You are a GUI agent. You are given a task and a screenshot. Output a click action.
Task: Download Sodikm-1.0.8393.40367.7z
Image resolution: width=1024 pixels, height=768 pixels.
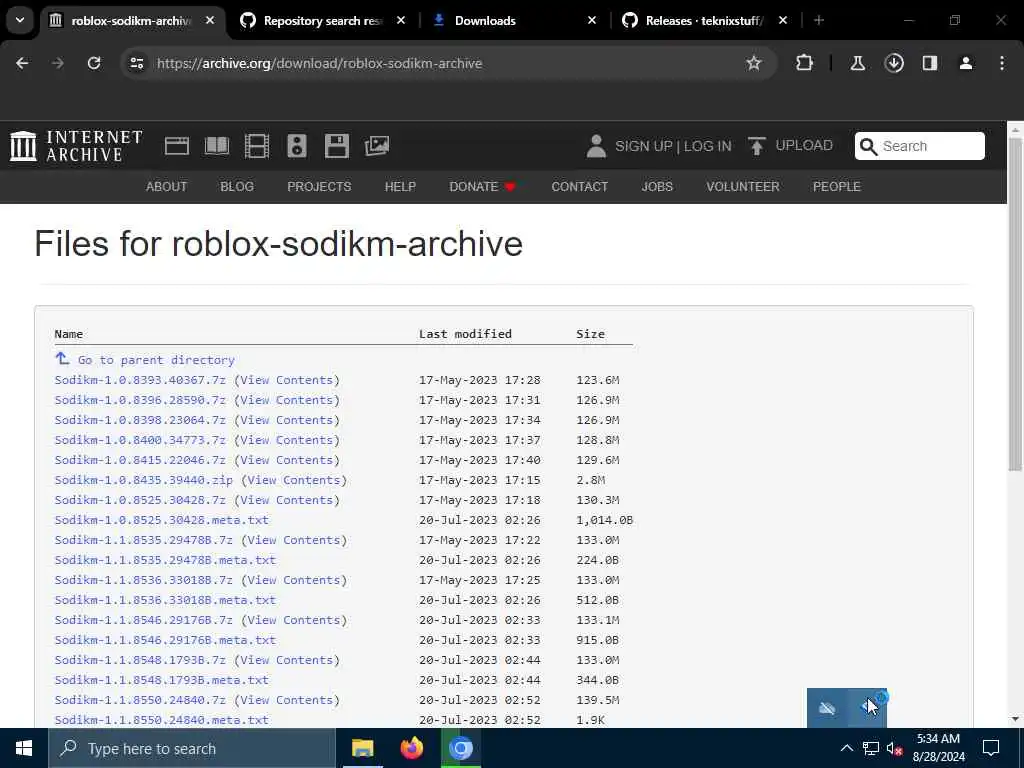click(140, 380)
